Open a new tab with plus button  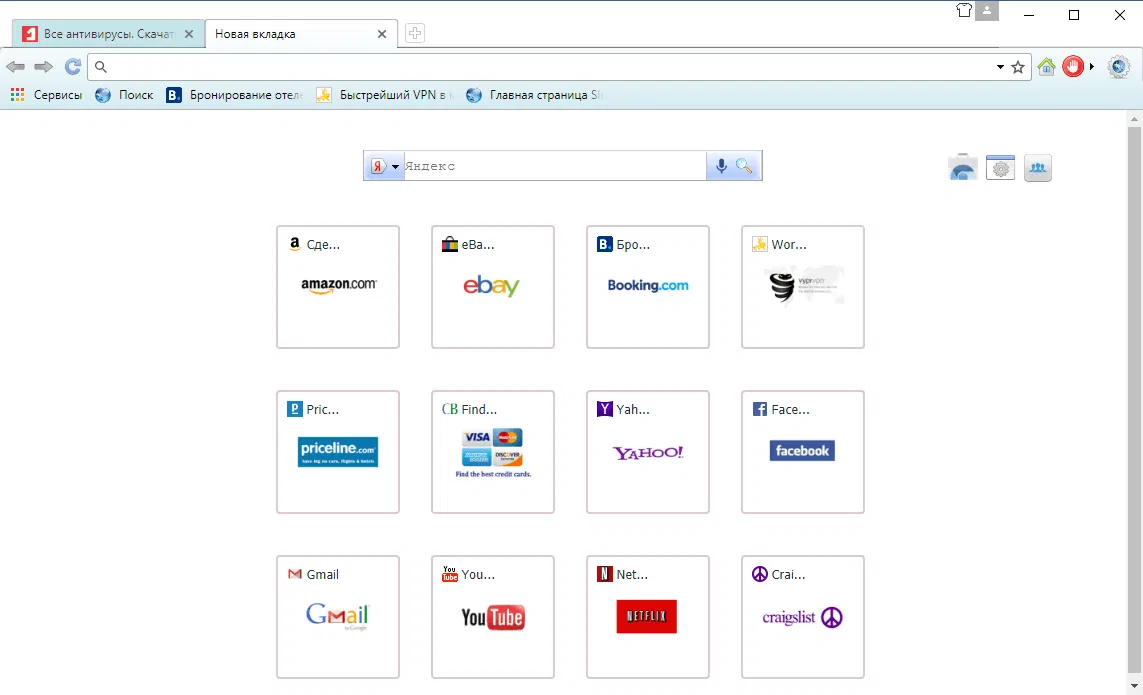415,33
